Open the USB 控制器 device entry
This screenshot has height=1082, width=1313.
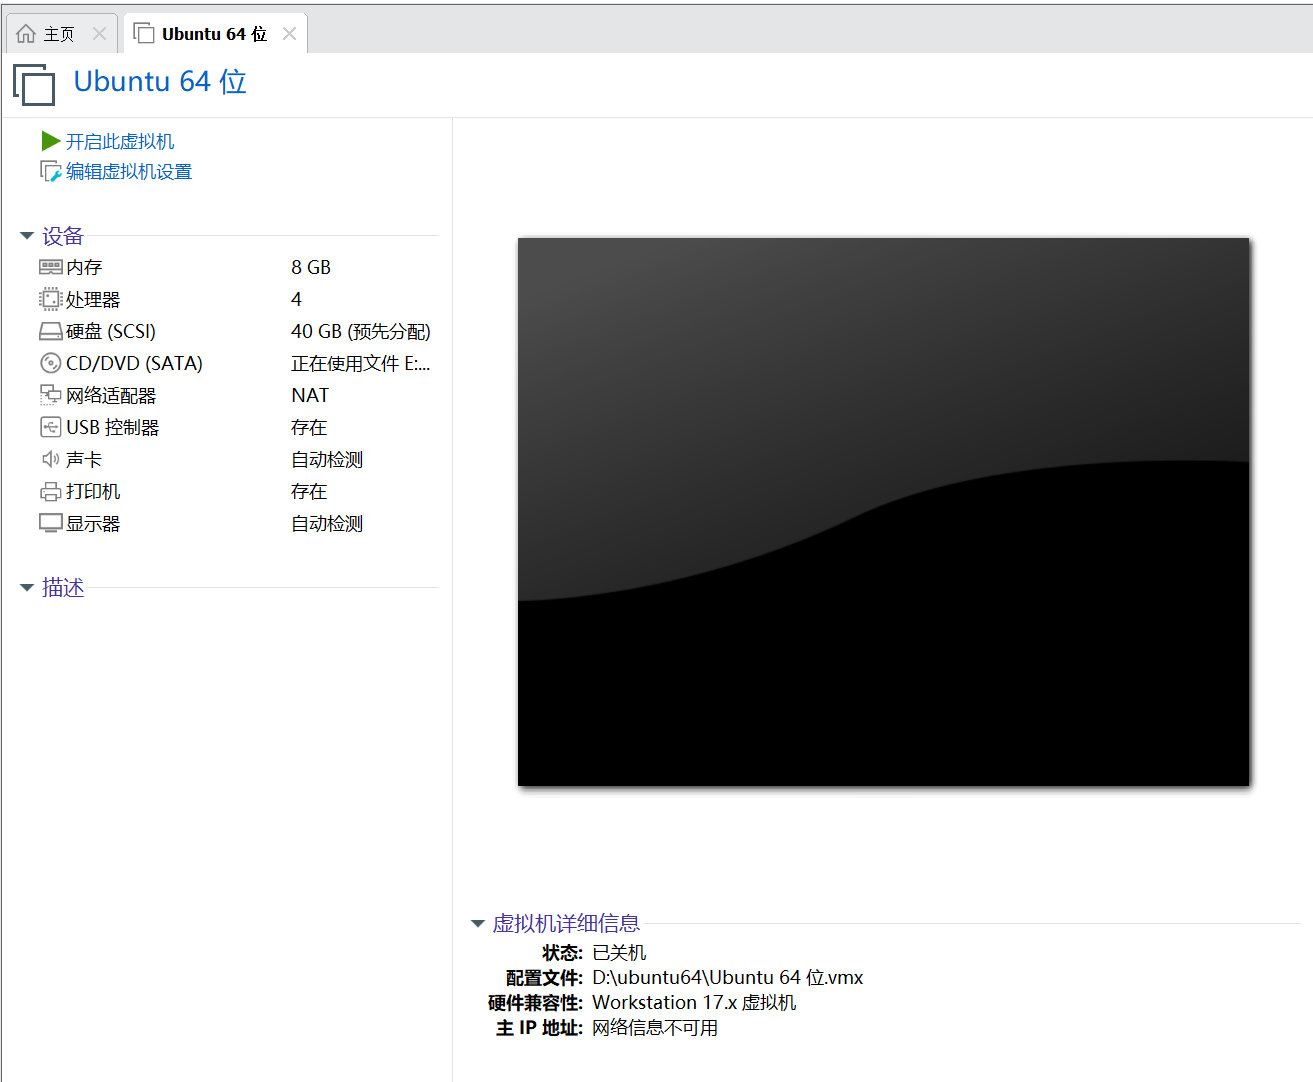click(113, 427)
